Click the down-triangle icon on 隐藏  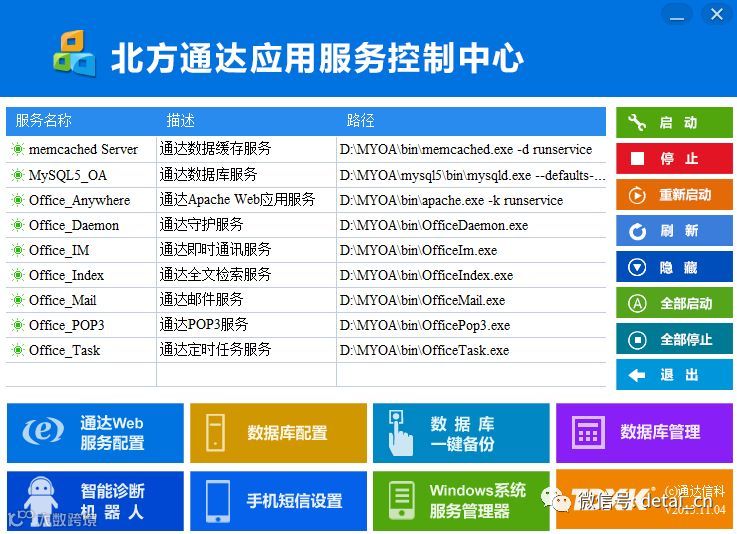(x=637, y=267)
